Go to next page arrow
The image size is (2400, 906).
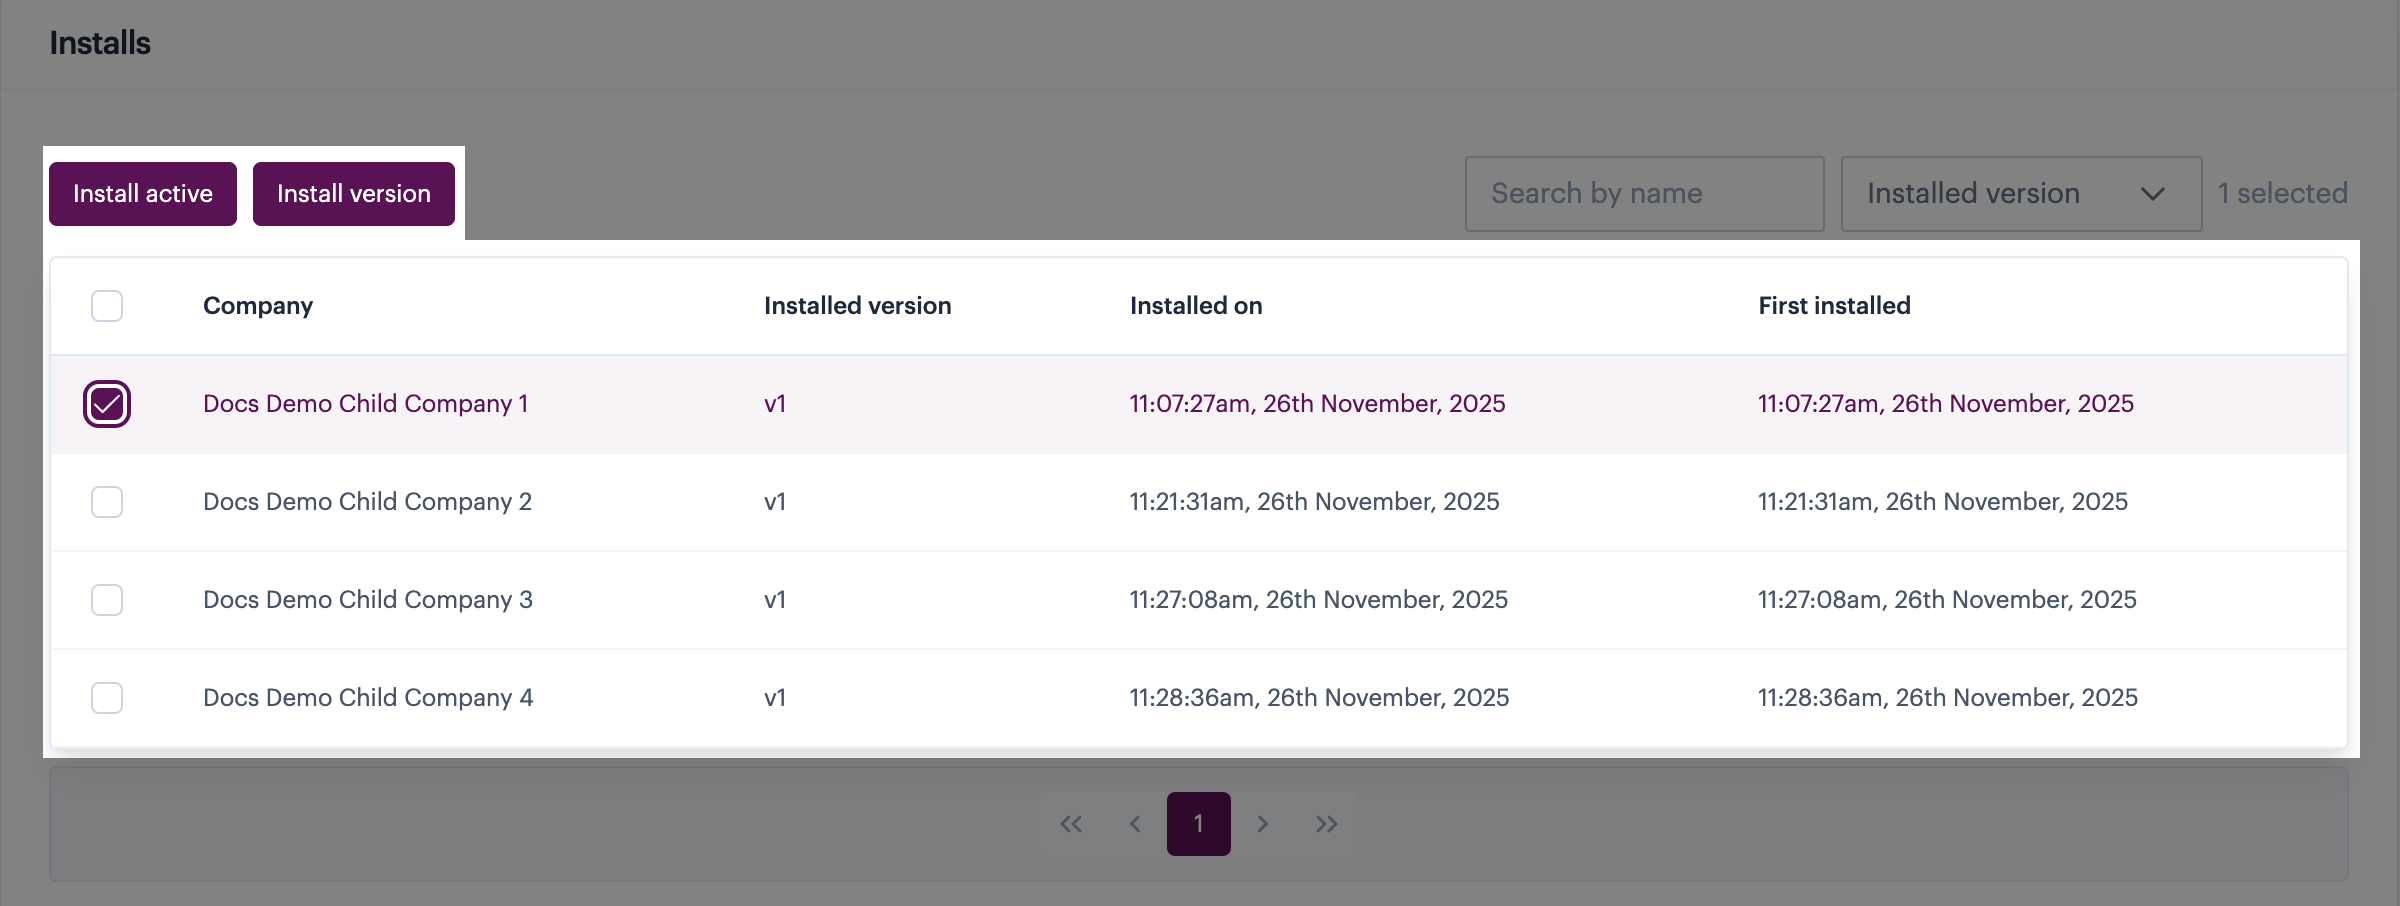[x=1263, y=824]
